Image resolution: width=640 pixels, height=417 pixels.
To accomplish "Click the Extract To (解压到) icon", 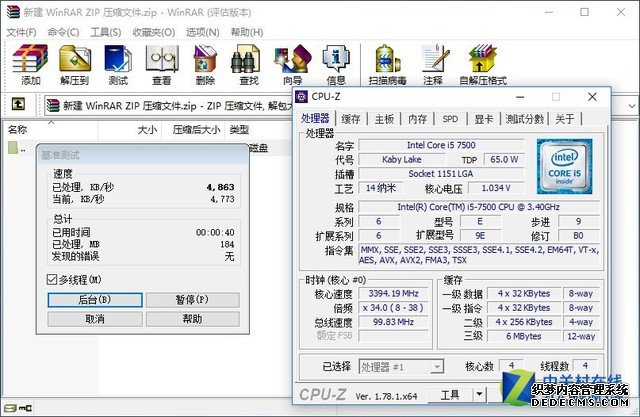I will pyautogui.click(x=75, y=65).
